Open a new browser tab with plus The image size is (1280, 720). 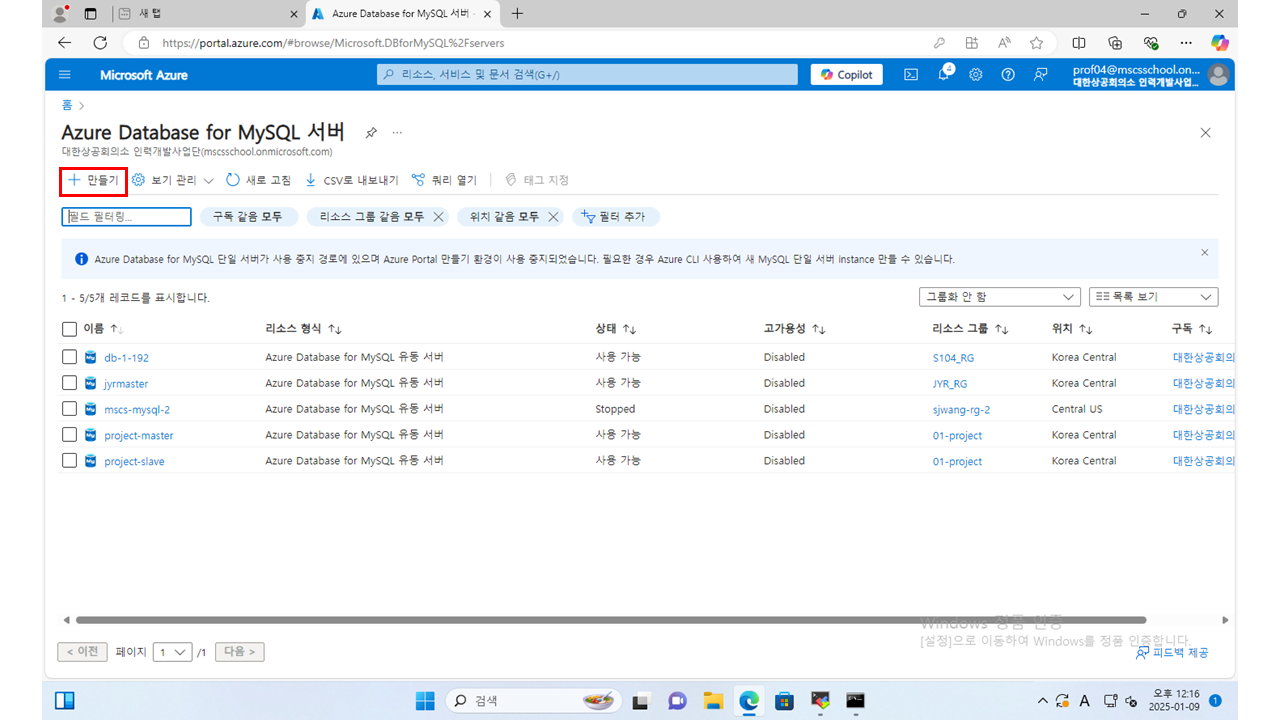pyautogui.click(x=517, y=14)
